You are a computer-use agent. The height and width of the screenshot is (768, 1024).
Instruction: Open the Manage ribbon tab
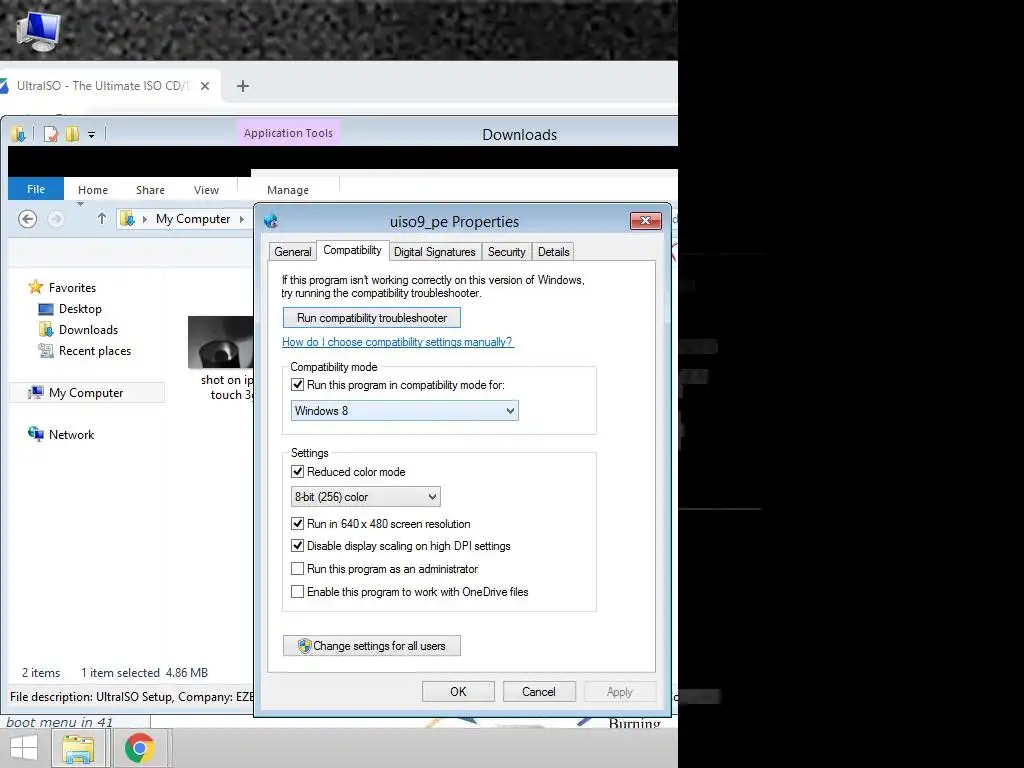click(288, 190)
